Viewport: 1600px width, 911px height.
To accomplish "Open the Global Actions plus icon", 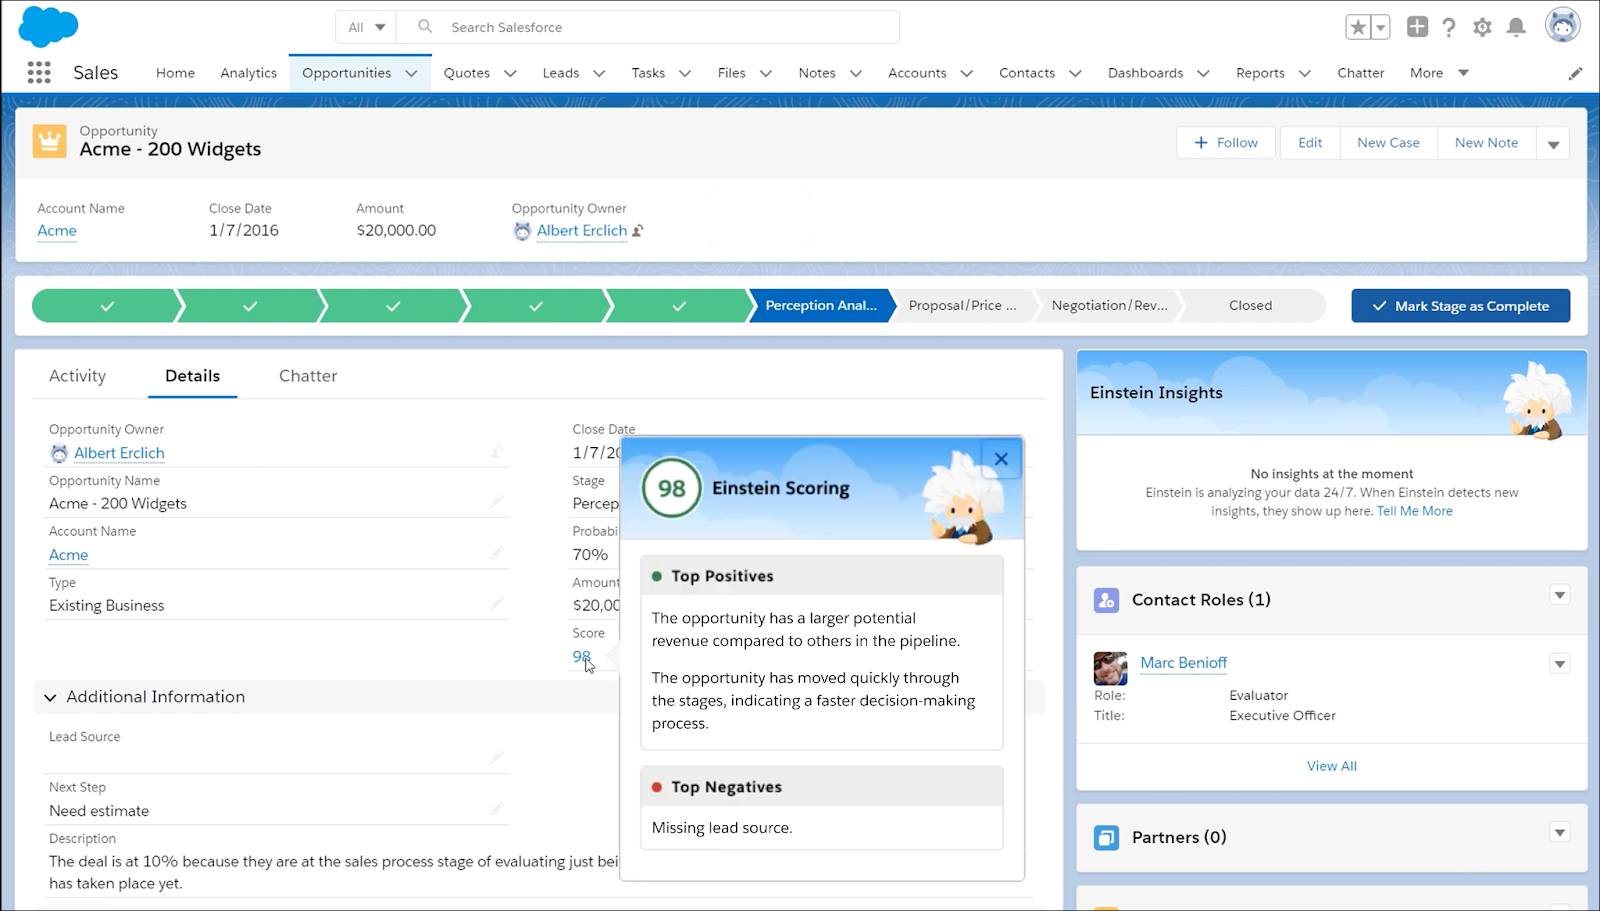I will (1417, 27).
